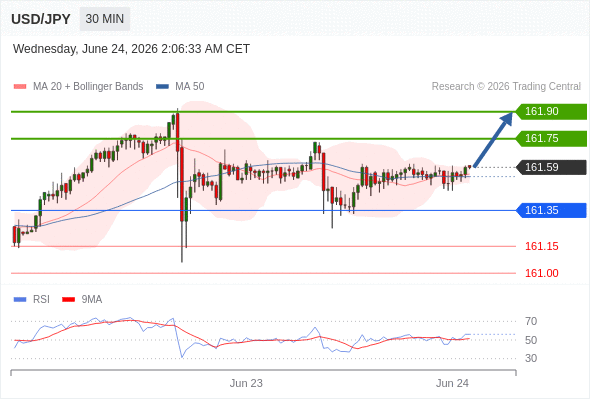Click the Jun 23 time axis label
This screenshot has width=590, height=400.
point(246,383)
